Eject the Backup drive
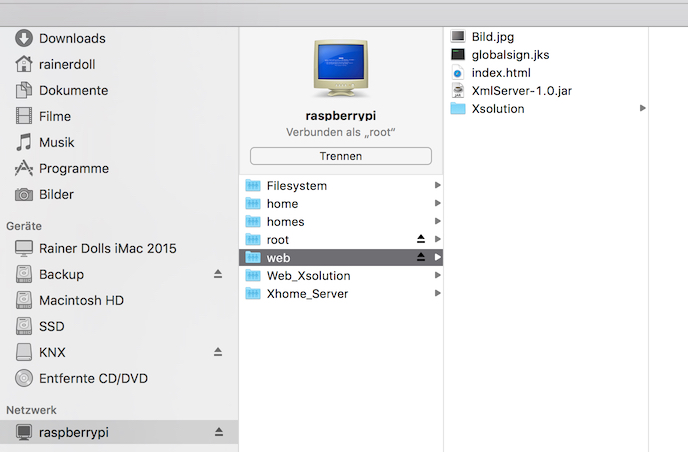The width and height of the screenshot is (688, 452). [x=218, y=274]
